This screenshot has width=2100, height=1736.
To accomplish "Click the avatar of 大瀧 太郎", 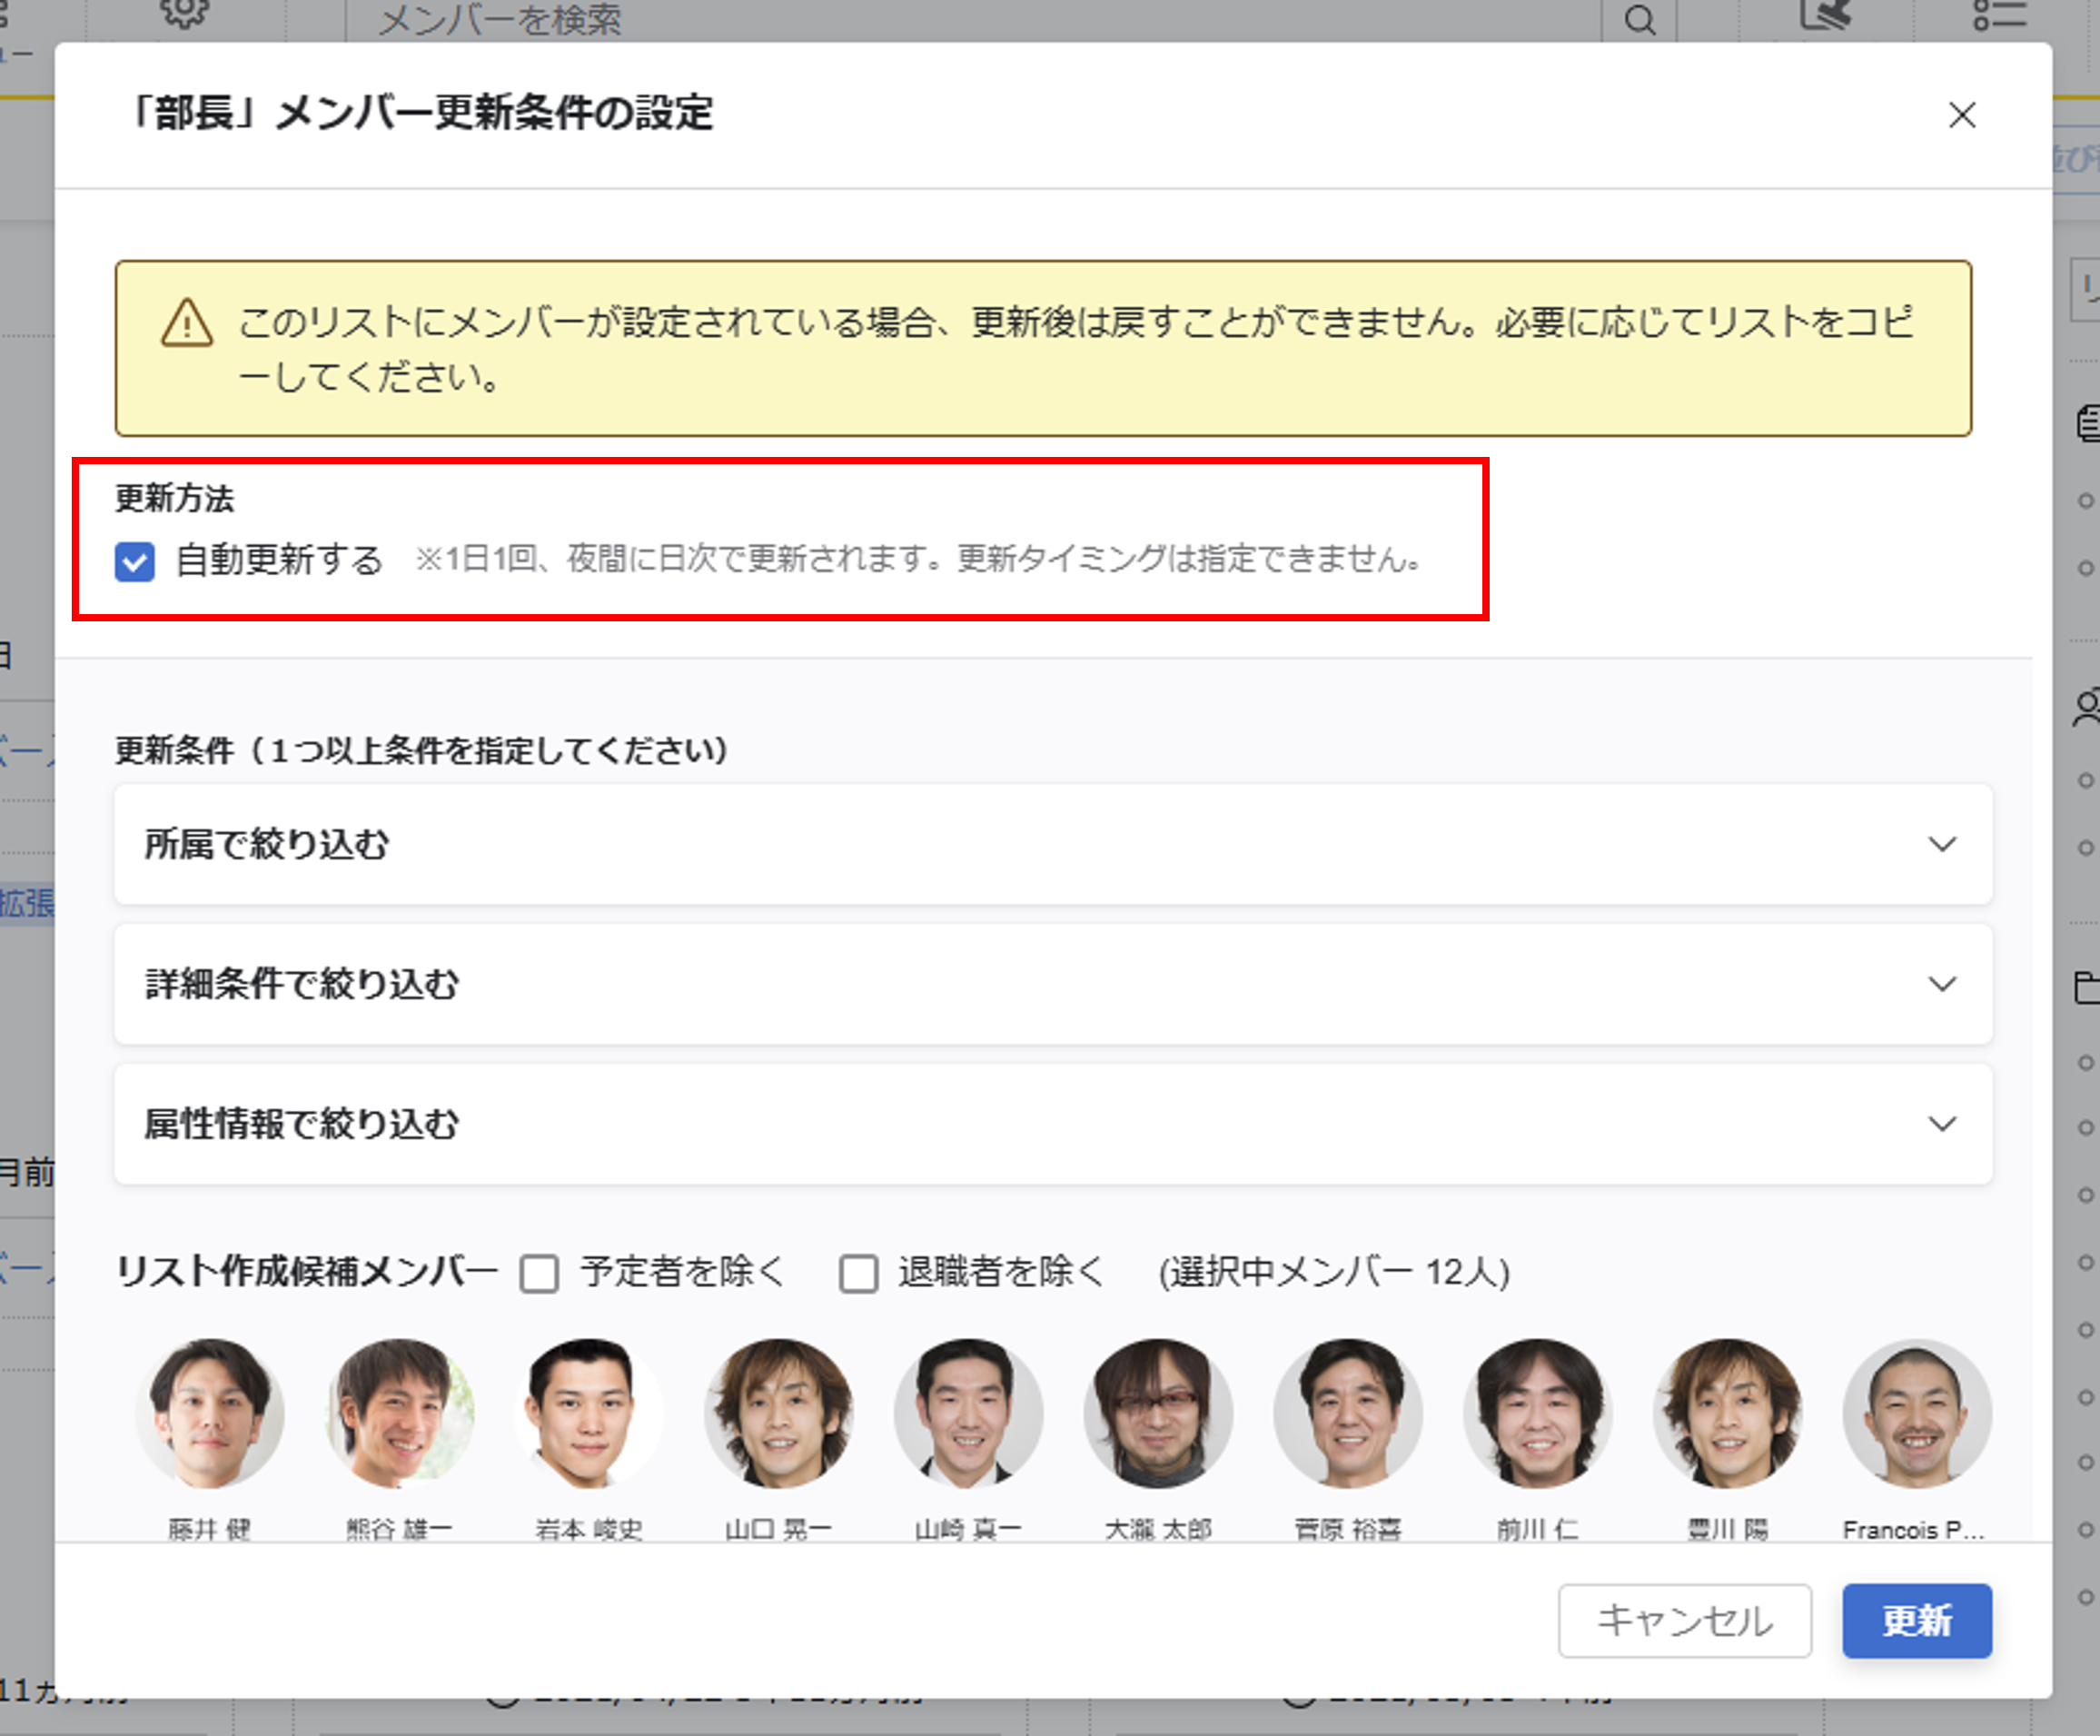I will click(1158, 1413).
